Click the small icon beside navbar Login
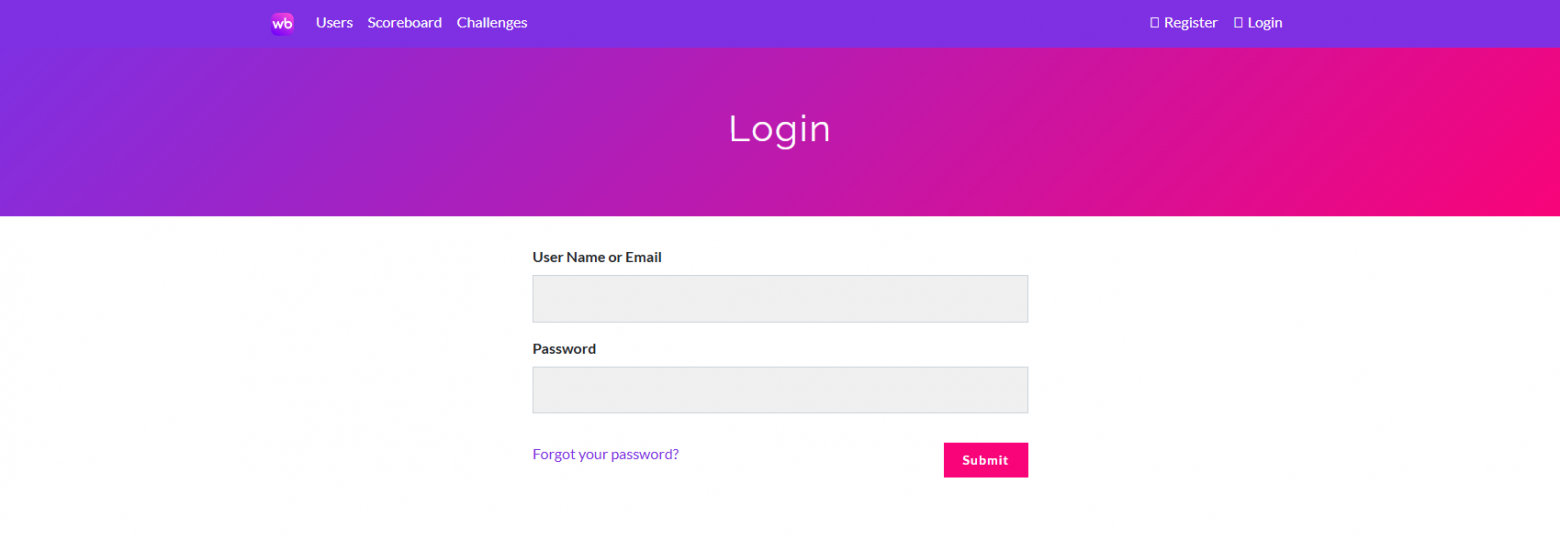This screenshot has width=1560, height=538. click(x=1238, y=22)
